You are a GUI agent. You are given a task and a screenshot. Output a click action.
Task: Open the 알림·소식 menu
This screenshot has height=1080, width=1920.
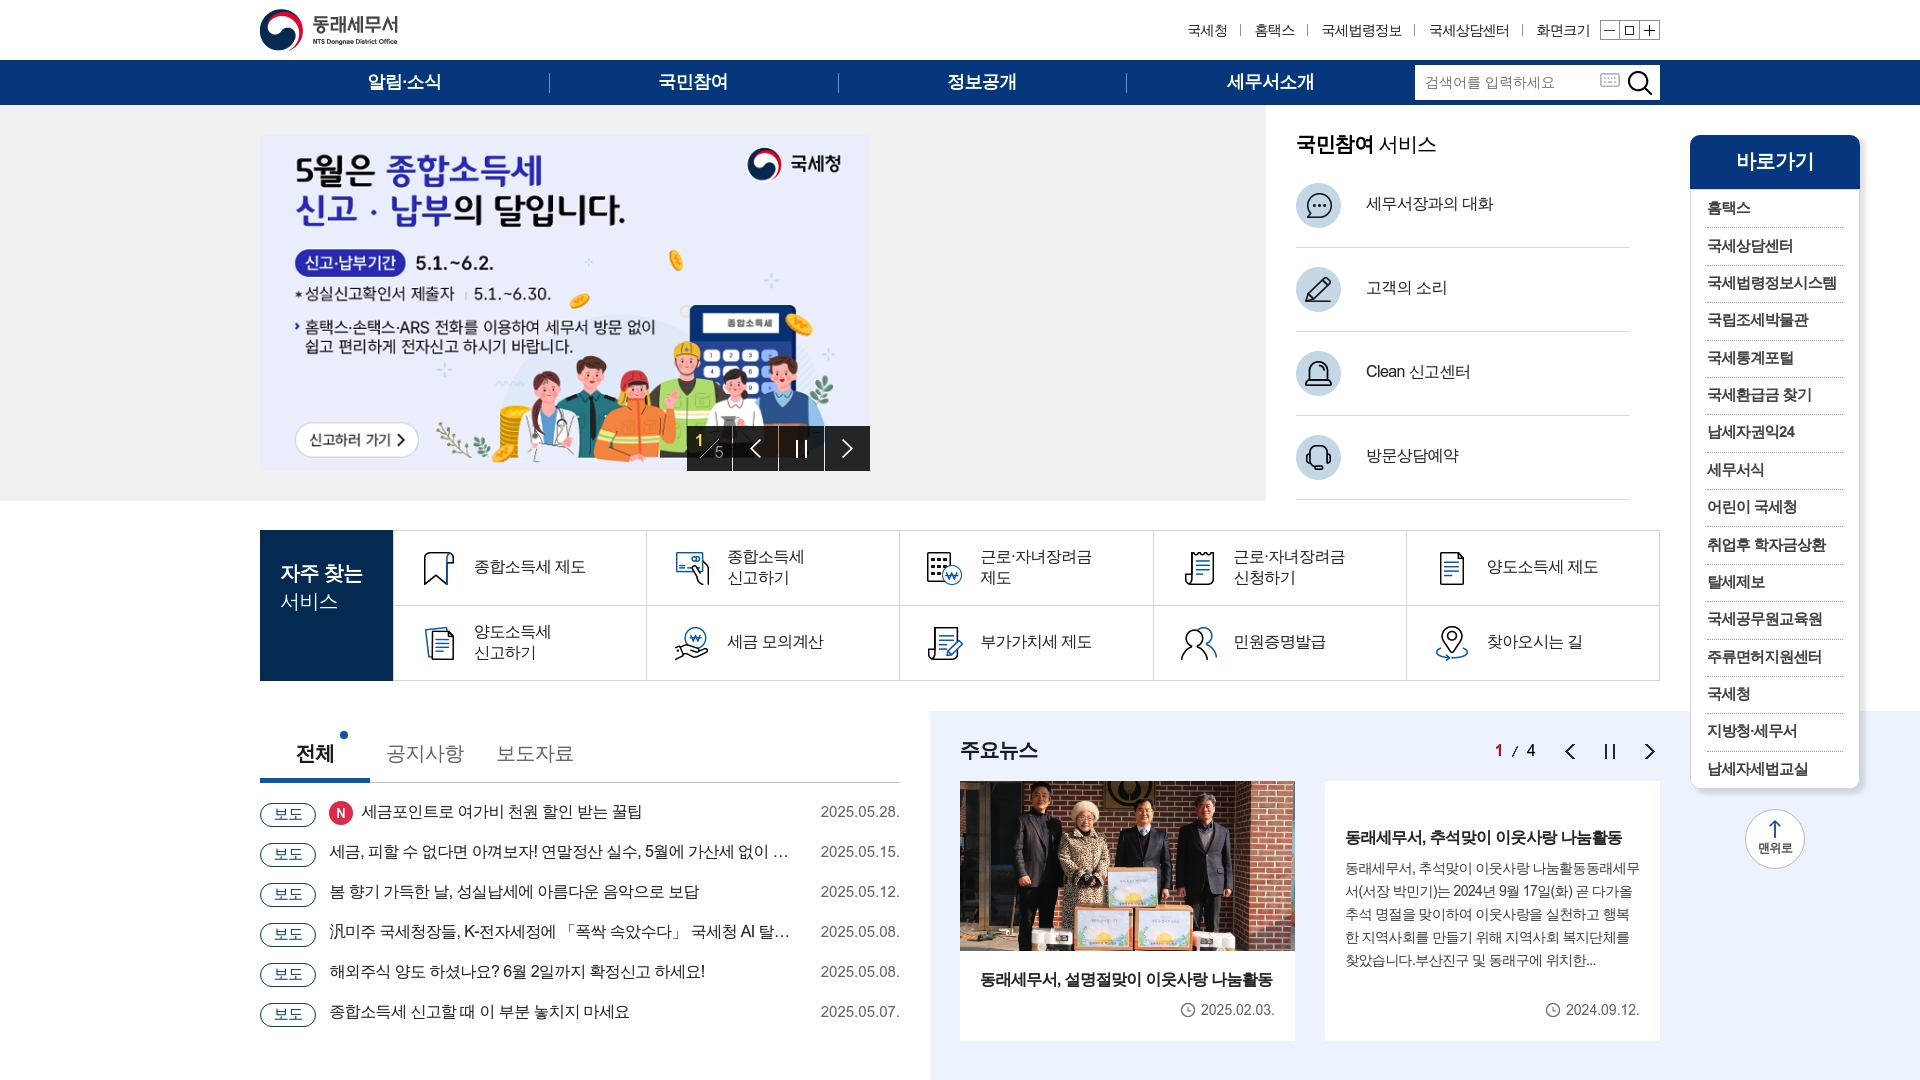404,82
